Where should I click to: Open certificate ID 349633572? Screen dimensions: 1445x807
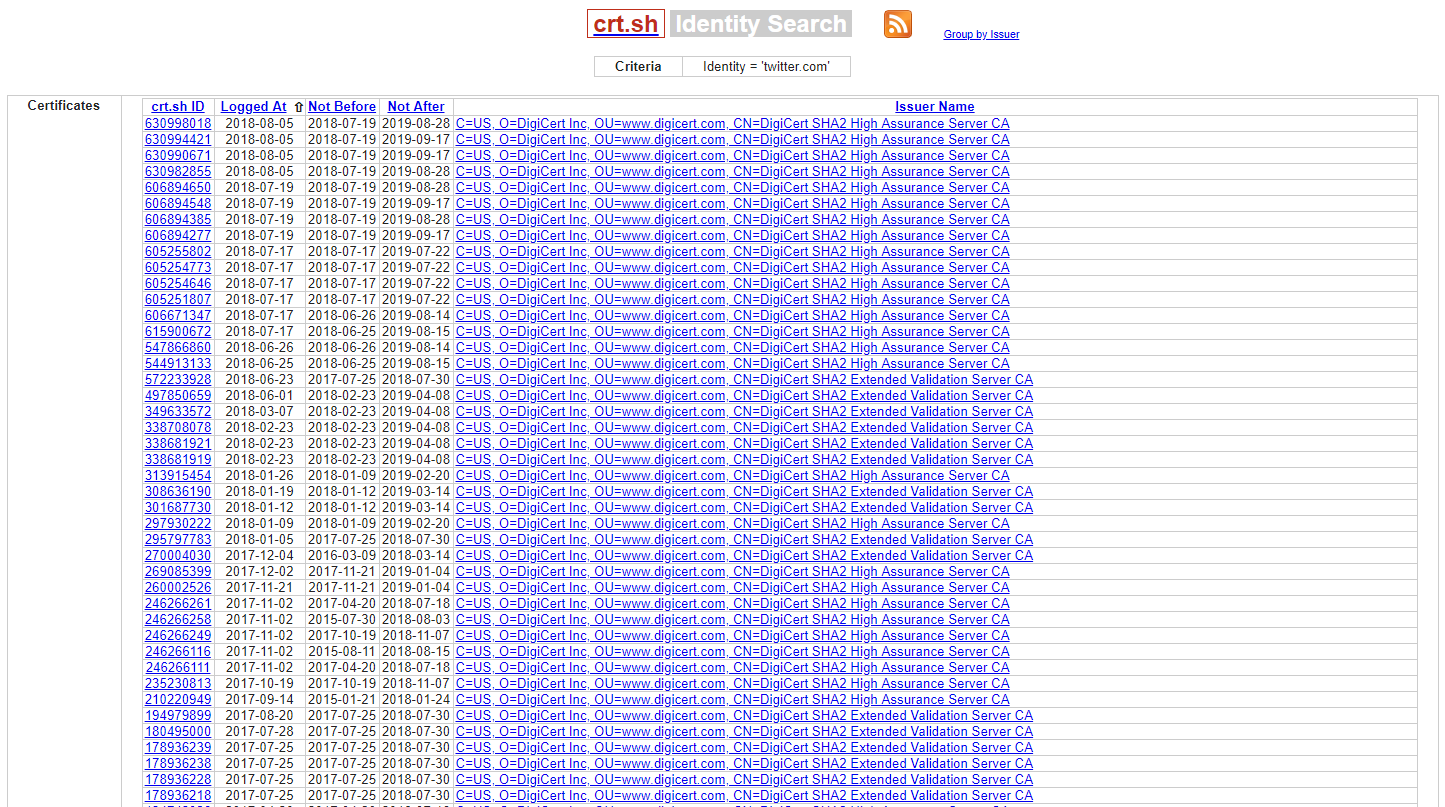pyautogui.click(x=178, y=412)
